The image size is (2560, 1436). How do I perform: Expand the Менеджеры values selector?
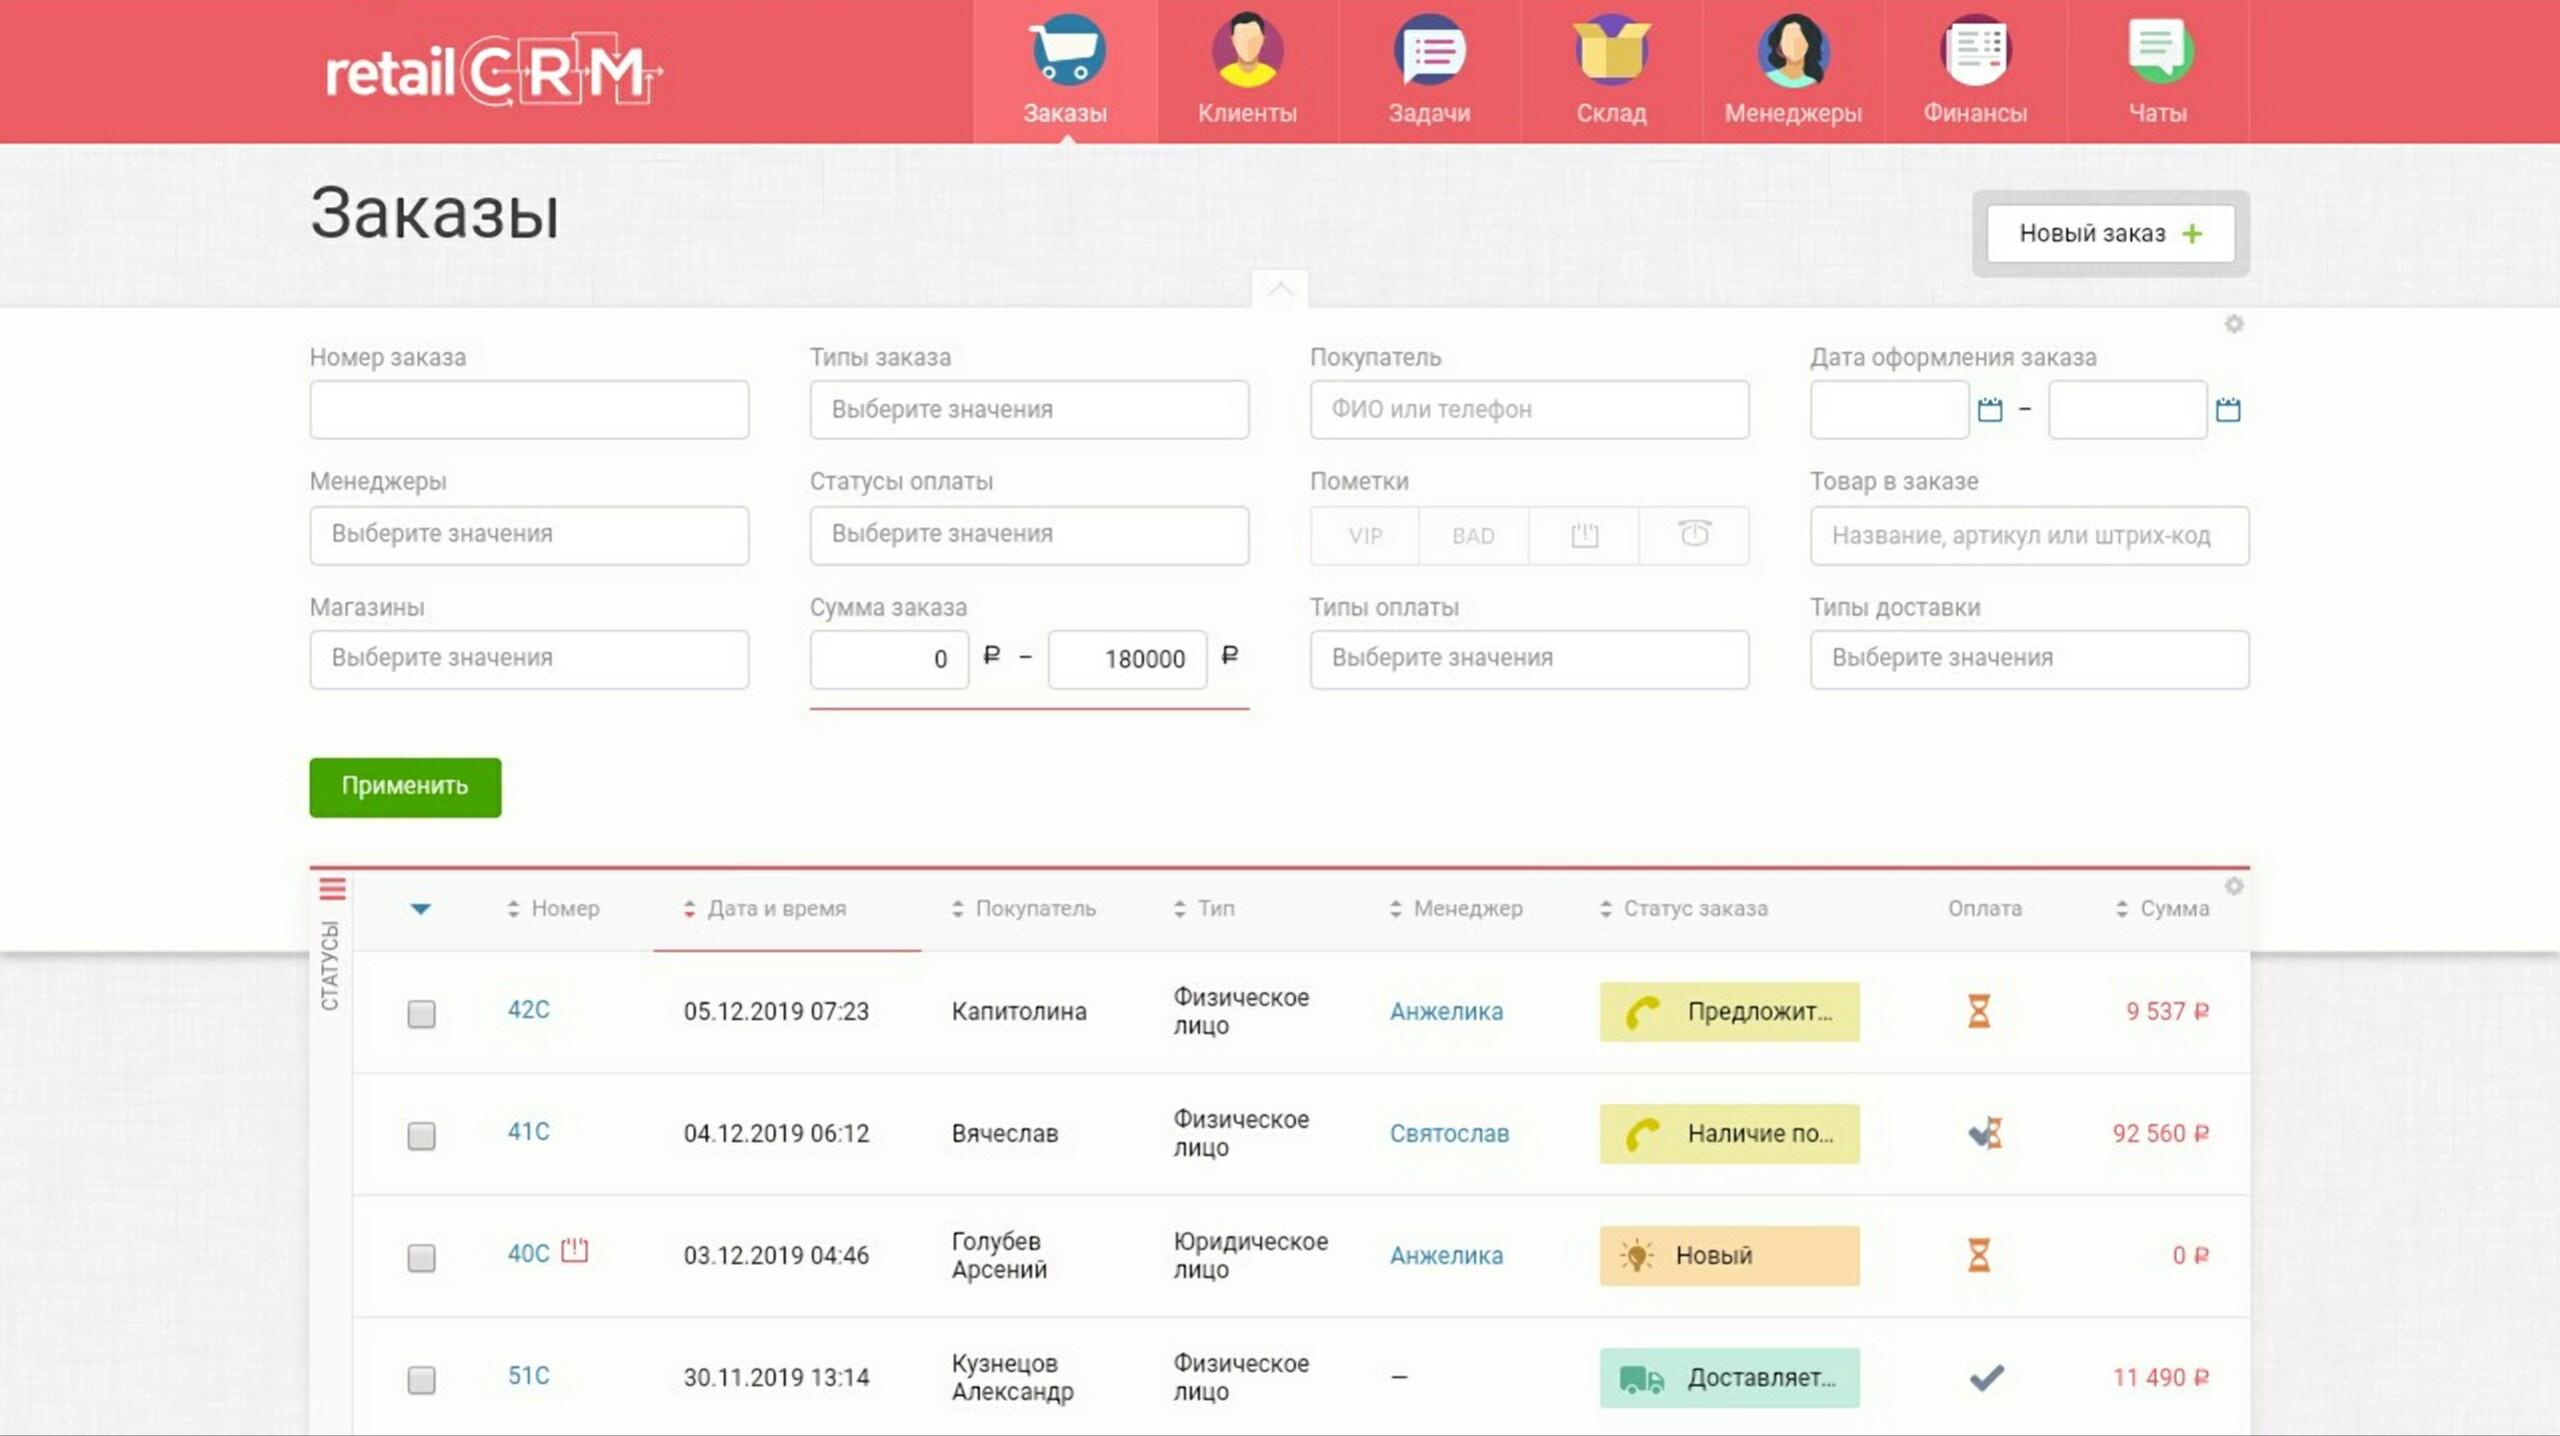528,534
